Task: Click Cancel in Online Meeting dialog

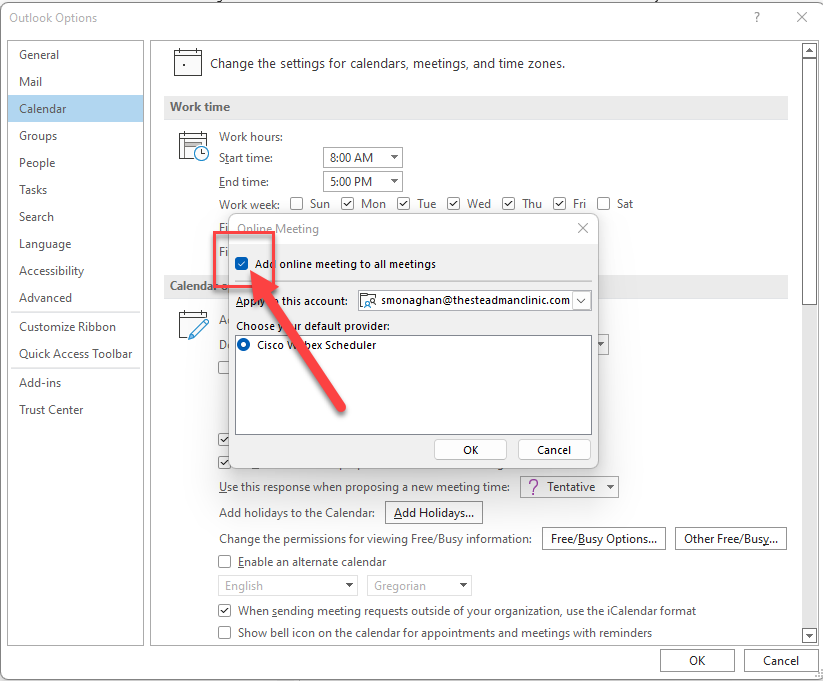Action: point(554,450)
